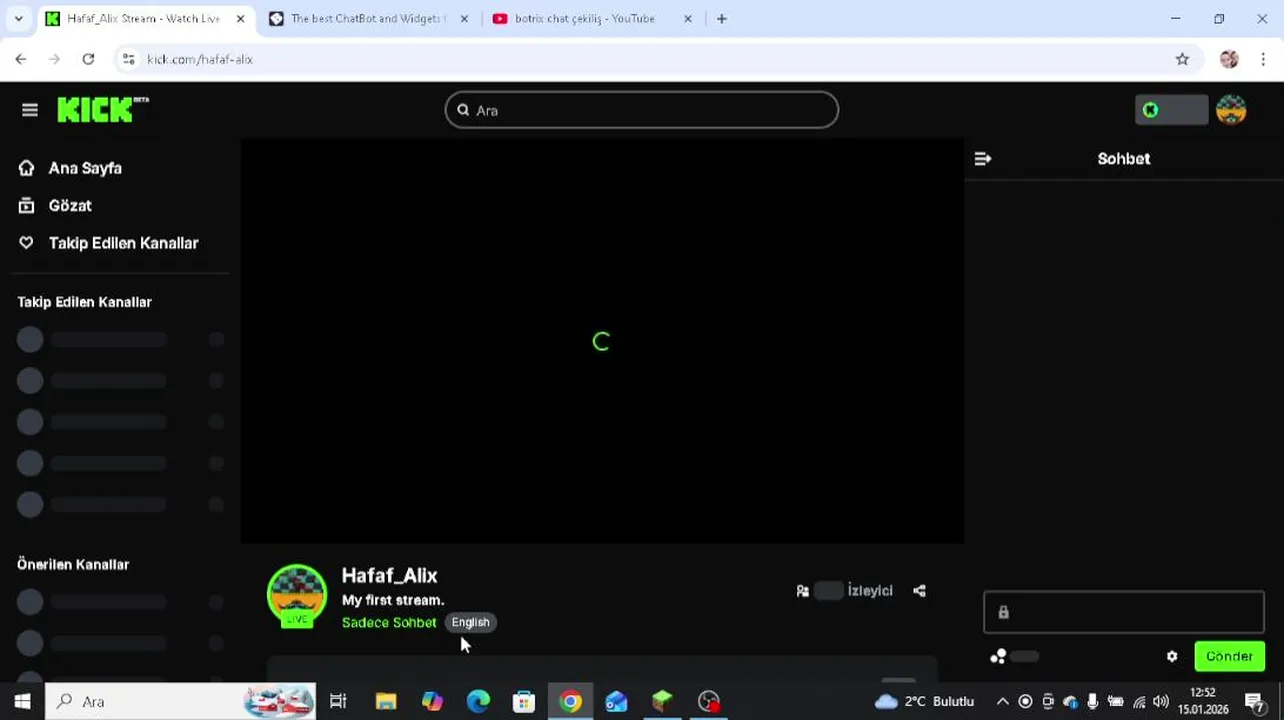Open the notification center icon
Image resolution: width=1284 pixels, height=720 pixels.
pyautogui.click(x=1256, y=702)
